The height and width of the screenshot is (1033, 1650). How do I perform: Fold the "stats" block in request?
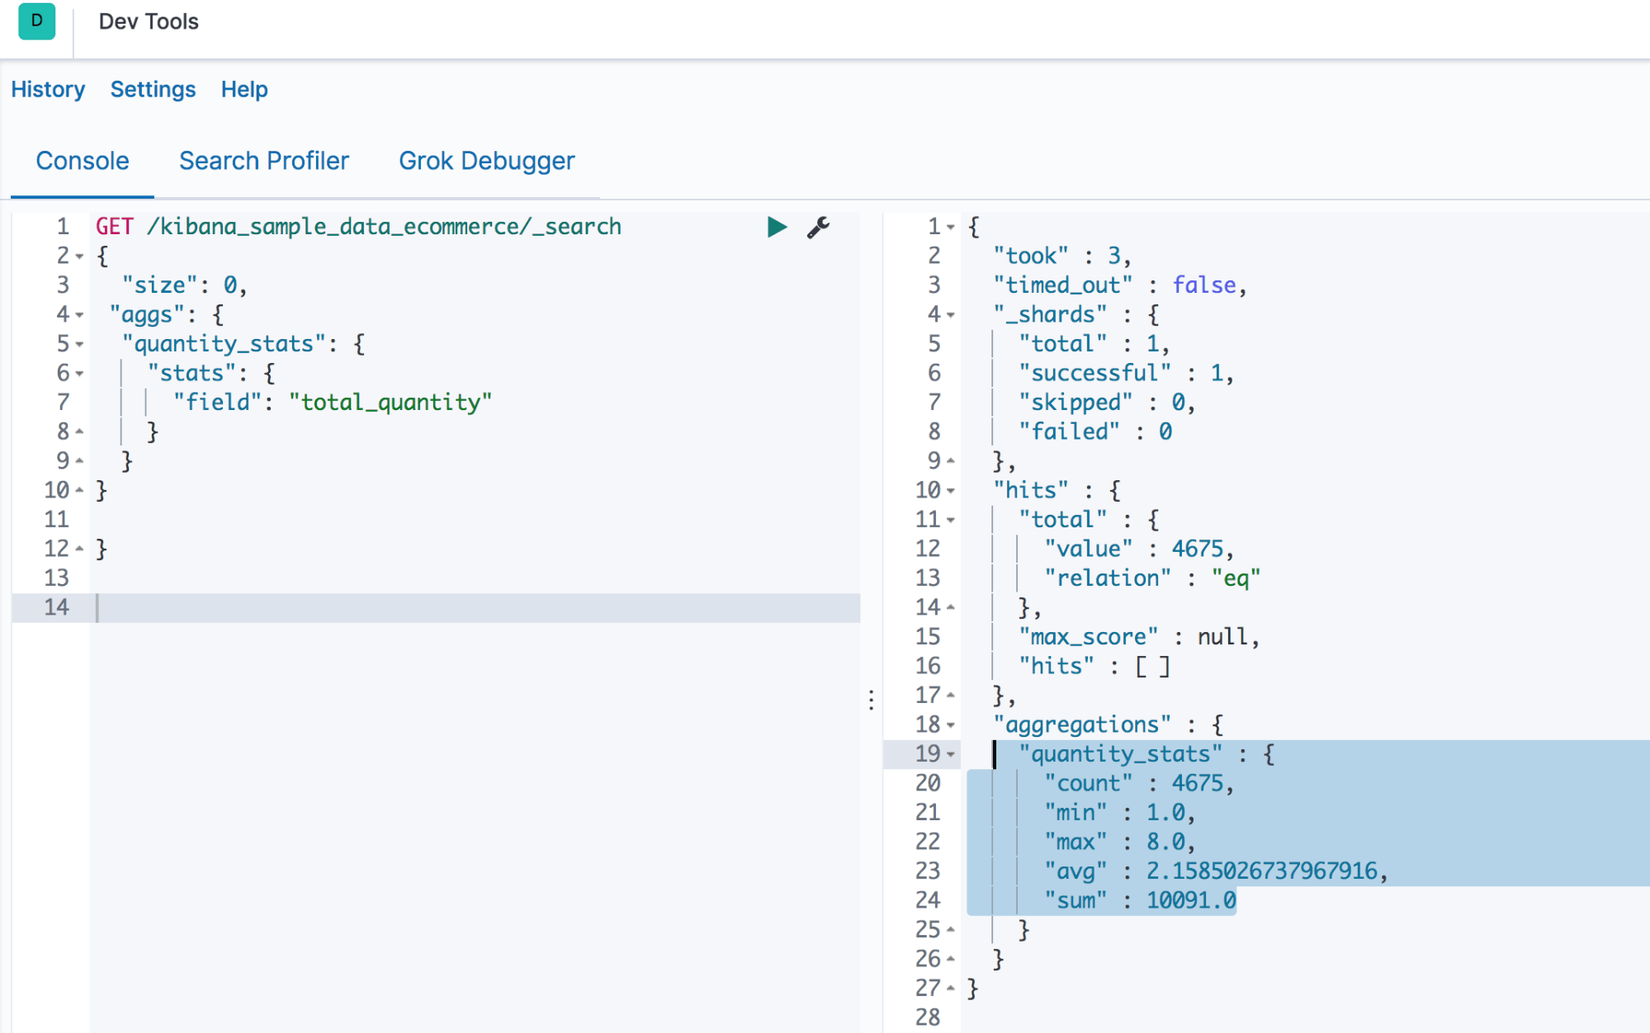(79, 374)
